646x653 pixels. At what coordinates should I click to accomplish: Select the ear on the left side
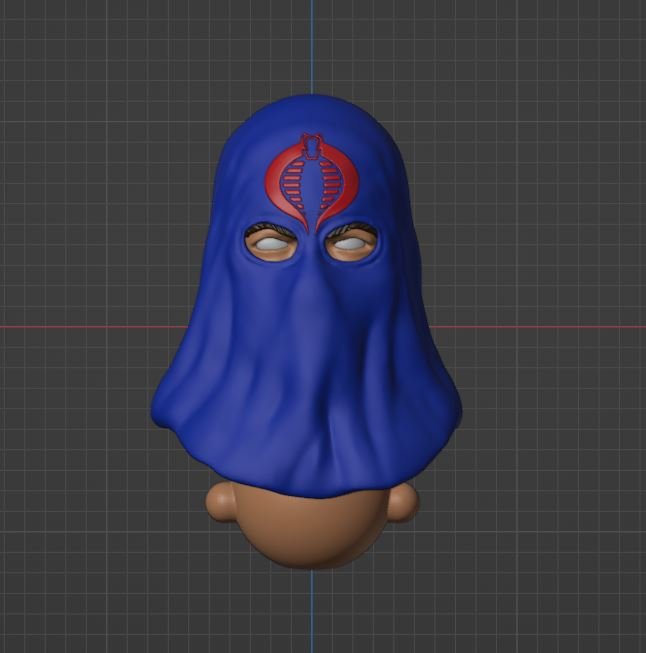click(220, 504)
